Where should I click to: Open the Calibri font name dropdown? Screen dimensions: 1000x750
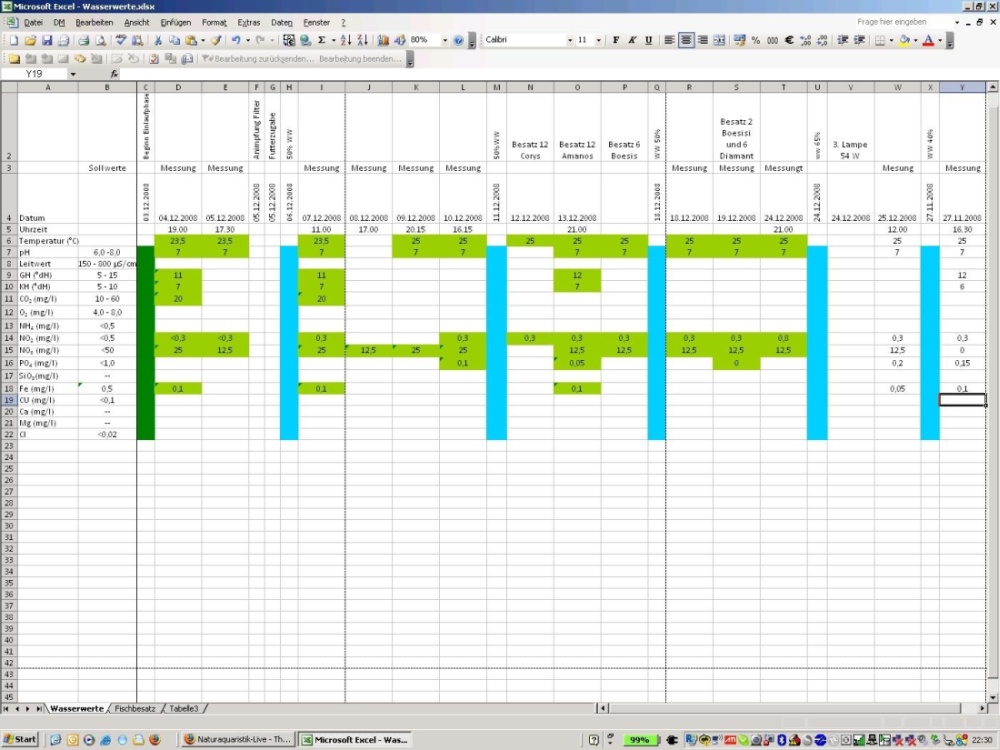click(570, 41)
